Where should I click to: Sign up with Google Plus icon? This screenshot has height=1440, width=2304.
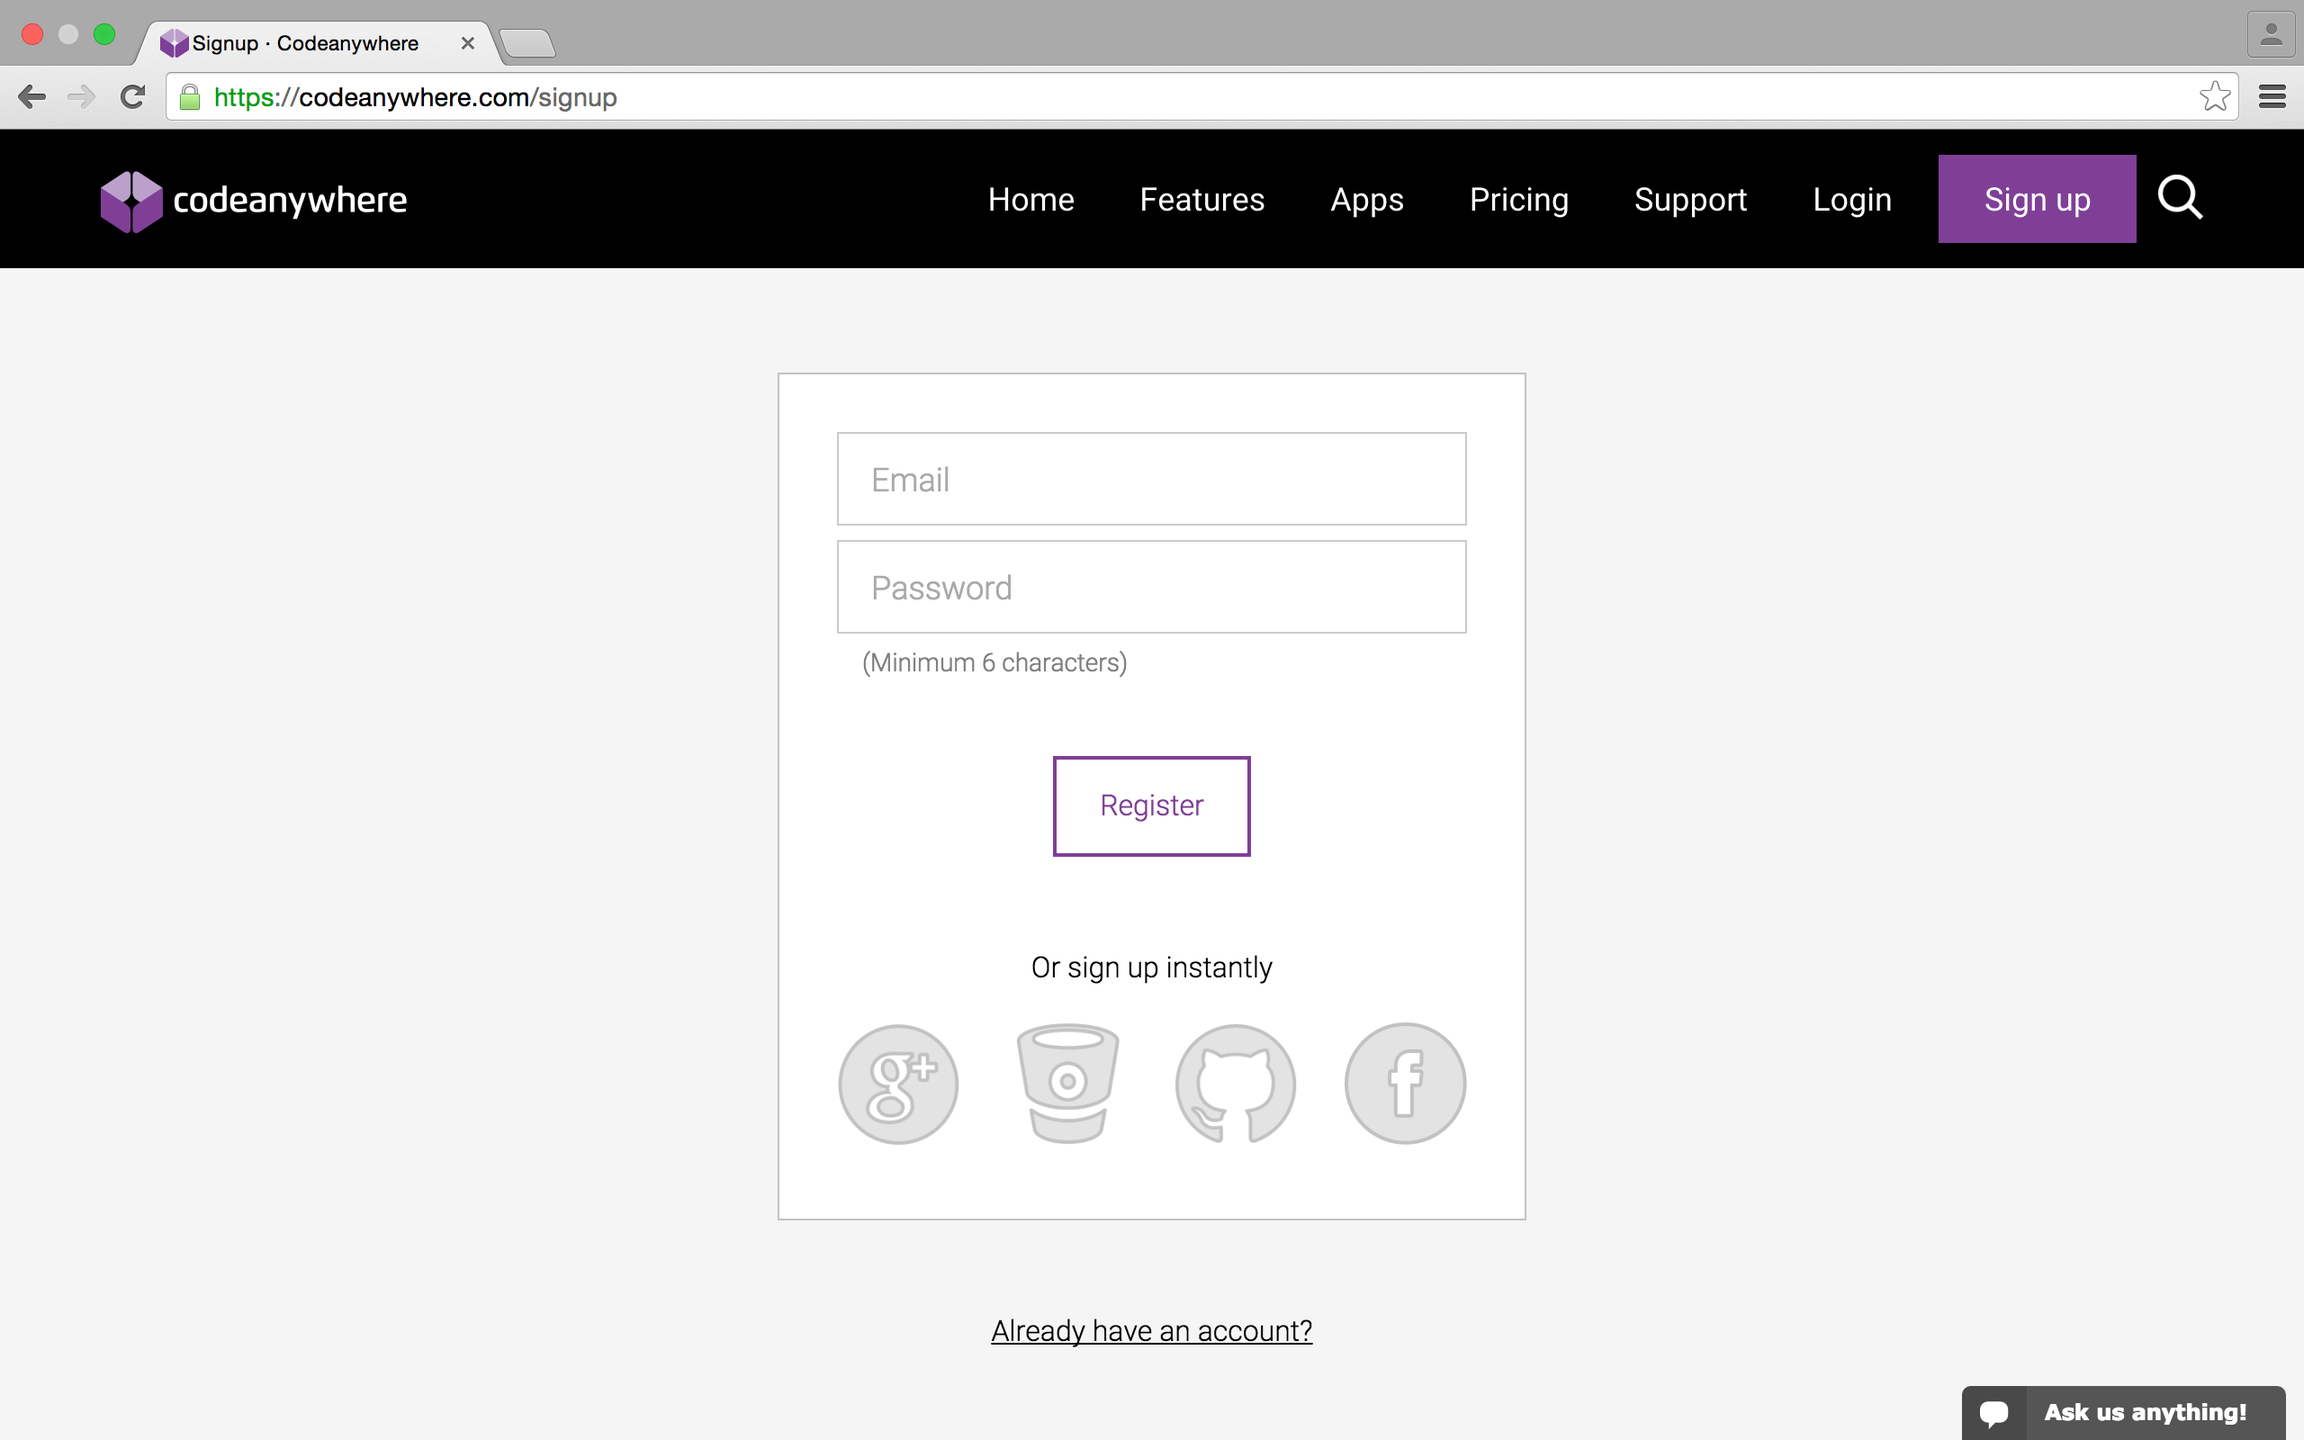898,1084
